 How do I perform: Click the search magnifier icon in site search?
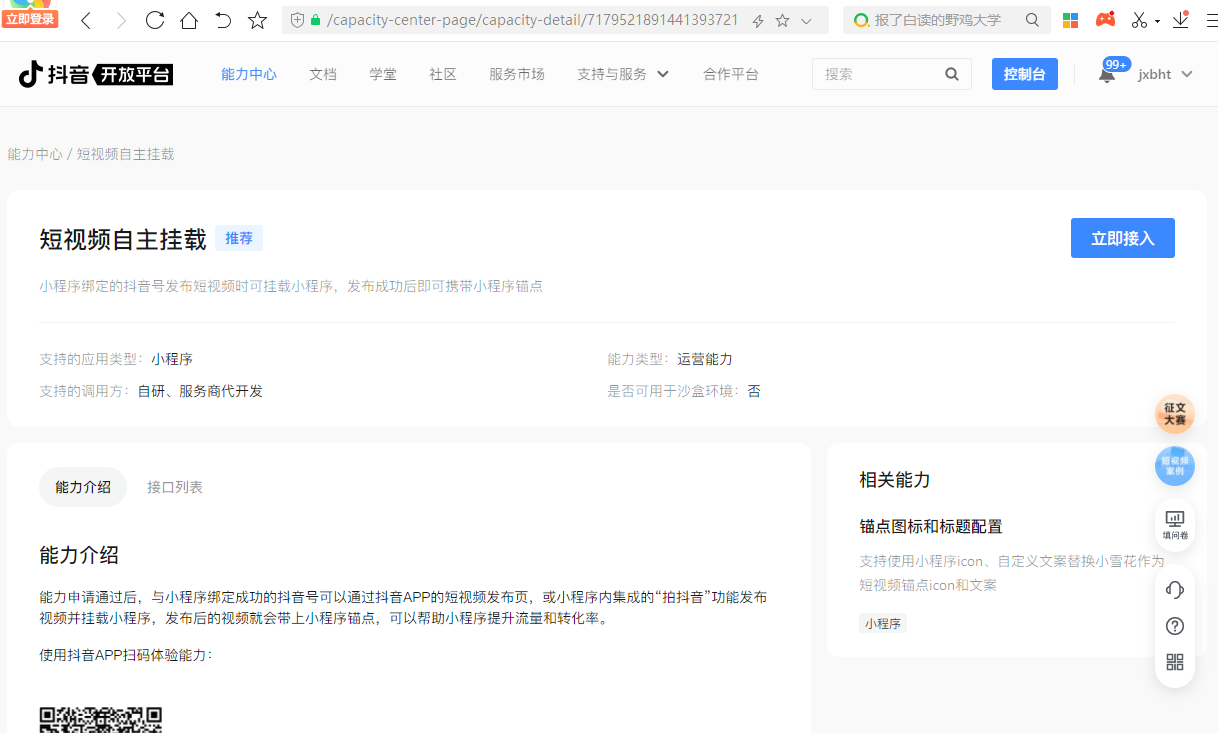951,74
